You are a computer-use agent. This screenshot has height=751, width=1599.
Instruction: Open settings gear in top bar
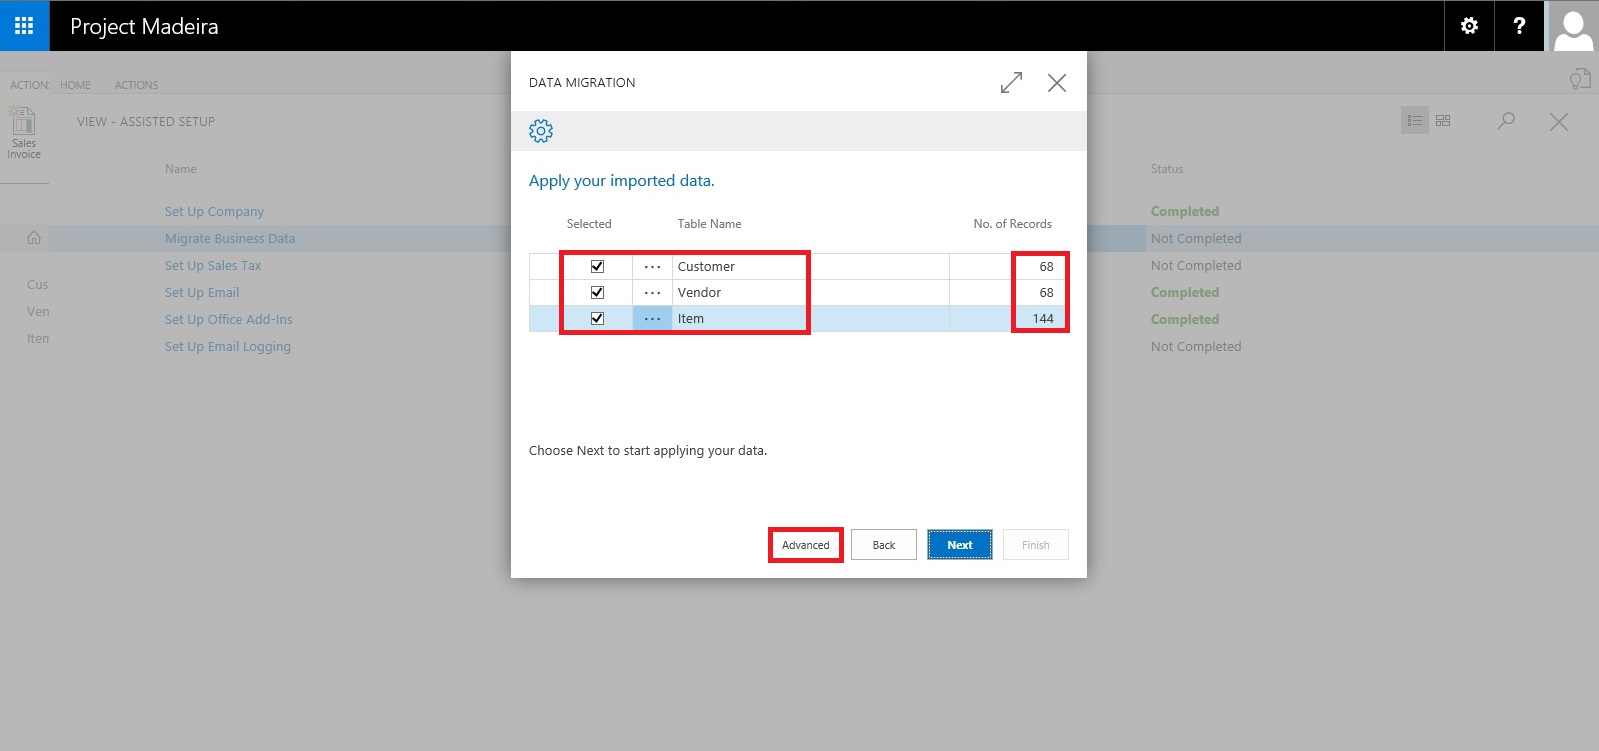click(x=1469, y=26)
